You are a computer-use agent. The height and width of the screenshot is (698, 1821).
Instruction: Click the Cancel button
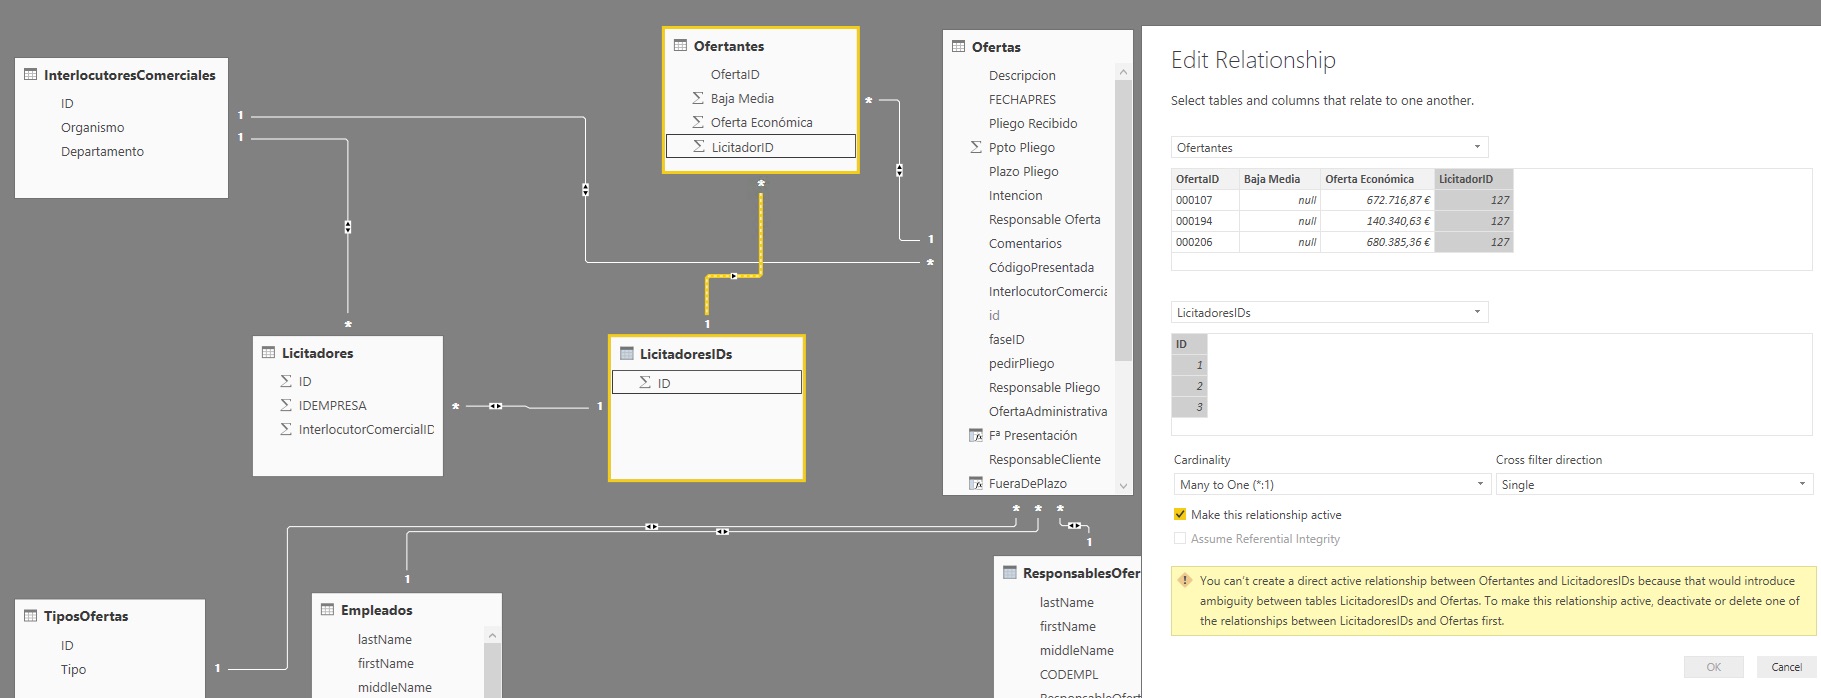pos(1786,667)
